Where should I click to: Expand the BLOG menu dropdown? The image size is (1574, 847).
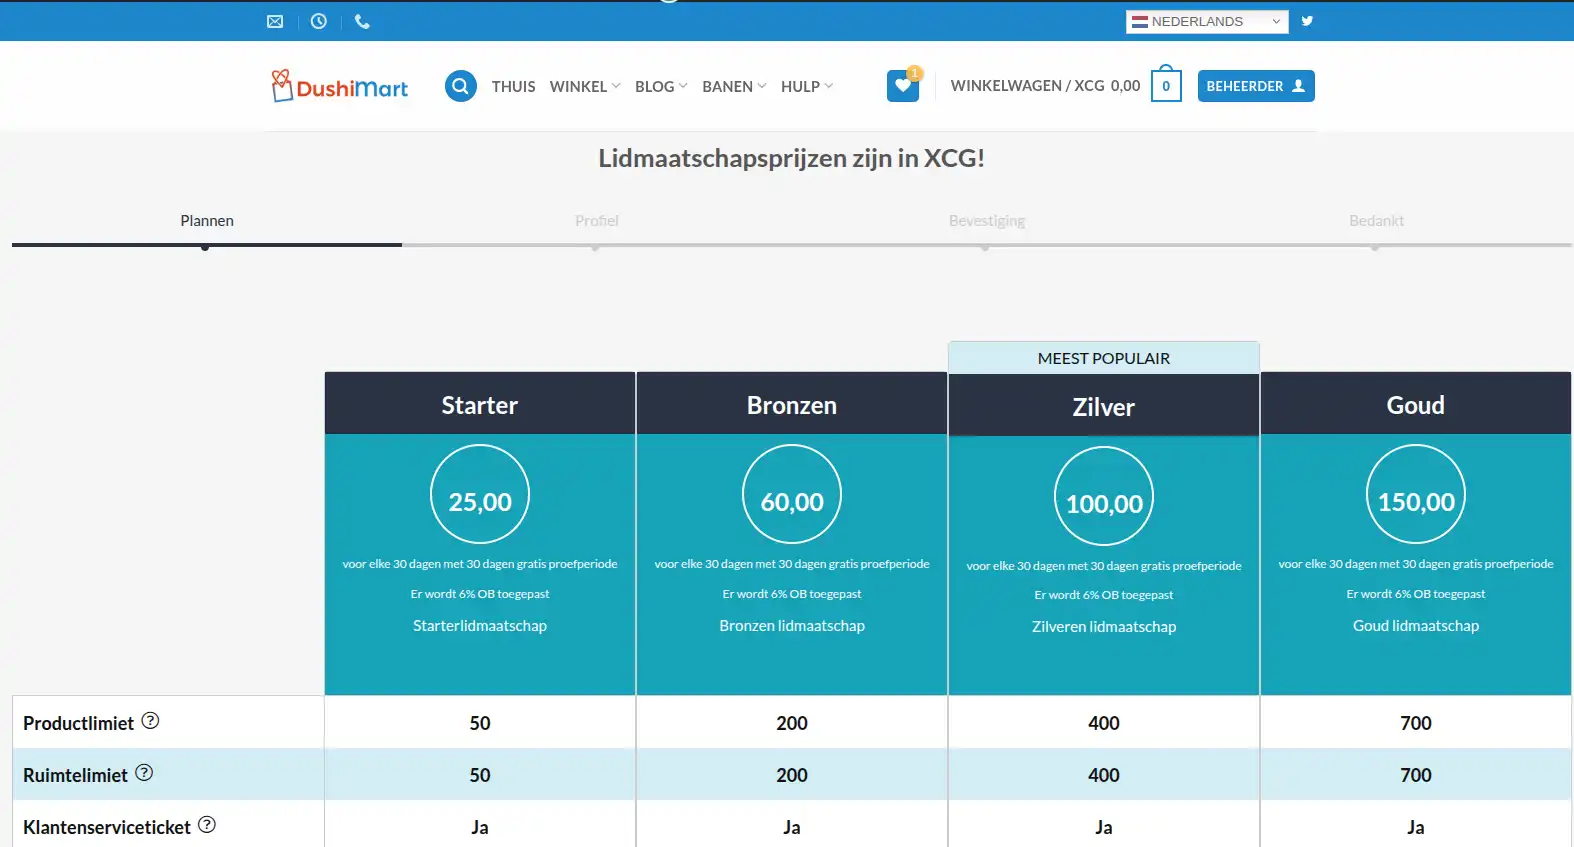[x=661, y=87]
